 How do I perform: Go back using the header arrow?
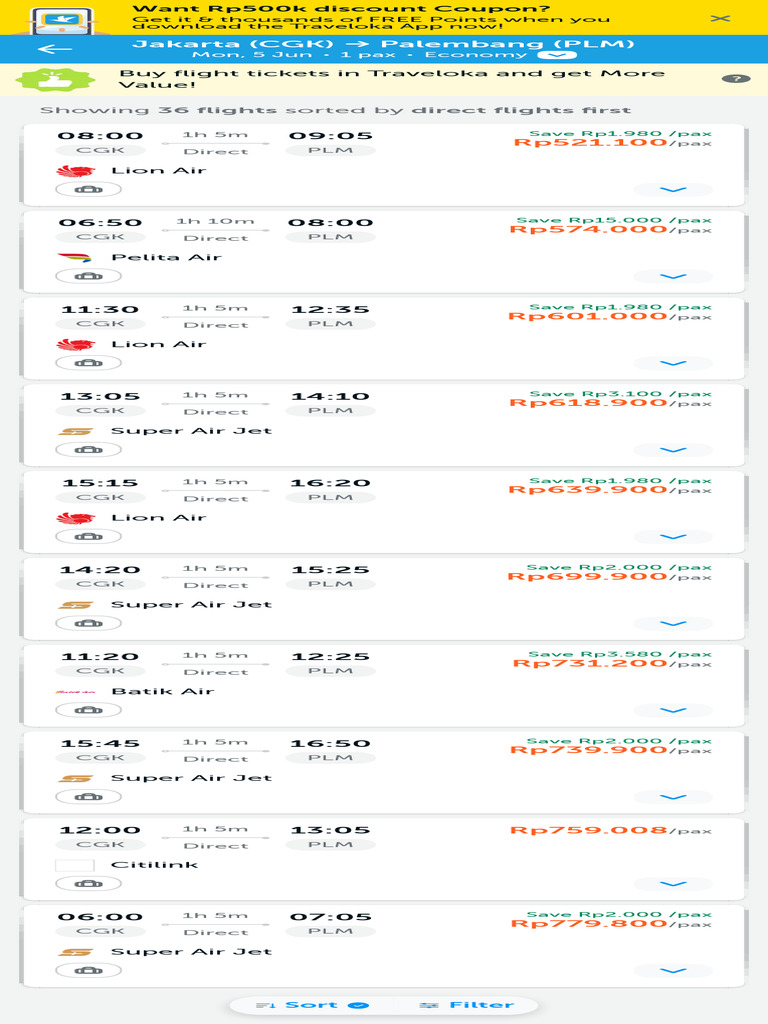(57, 49)
